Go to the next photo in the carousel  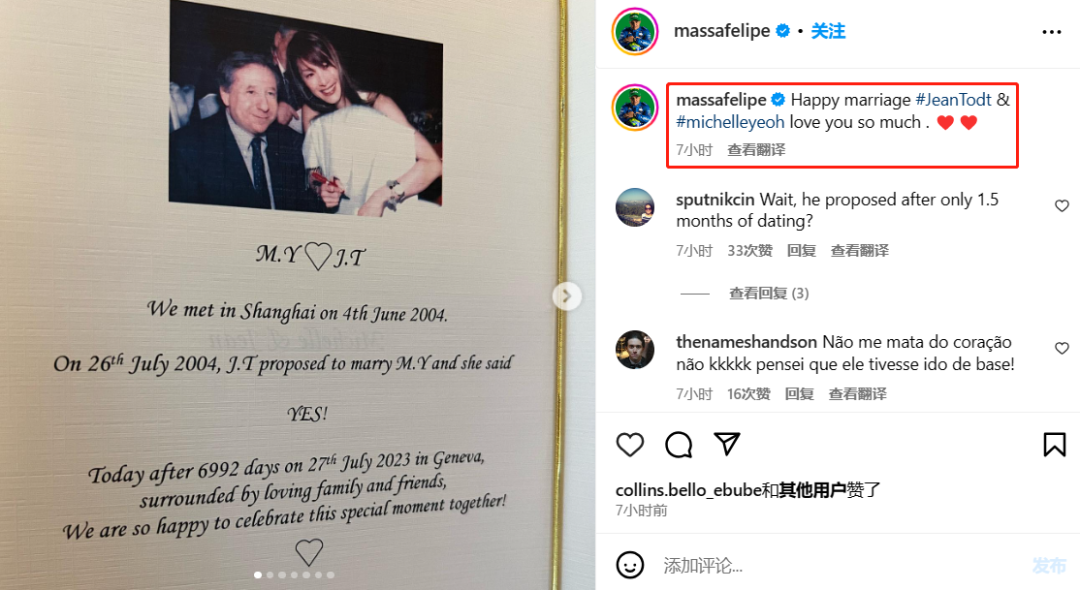point(567,297)
